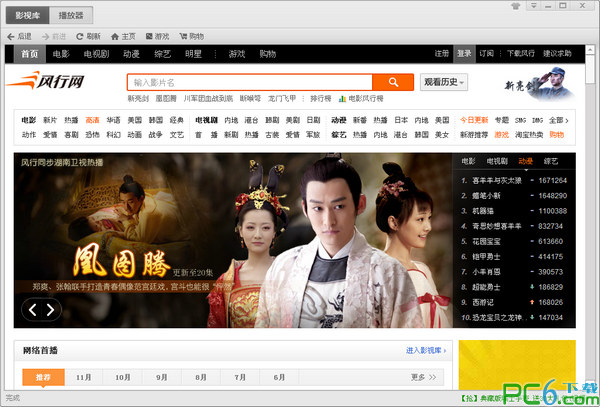The height and width of the screenshot is (407, 600).
Task: Click the 淘宝热卖 link
Action: point(529,135)
